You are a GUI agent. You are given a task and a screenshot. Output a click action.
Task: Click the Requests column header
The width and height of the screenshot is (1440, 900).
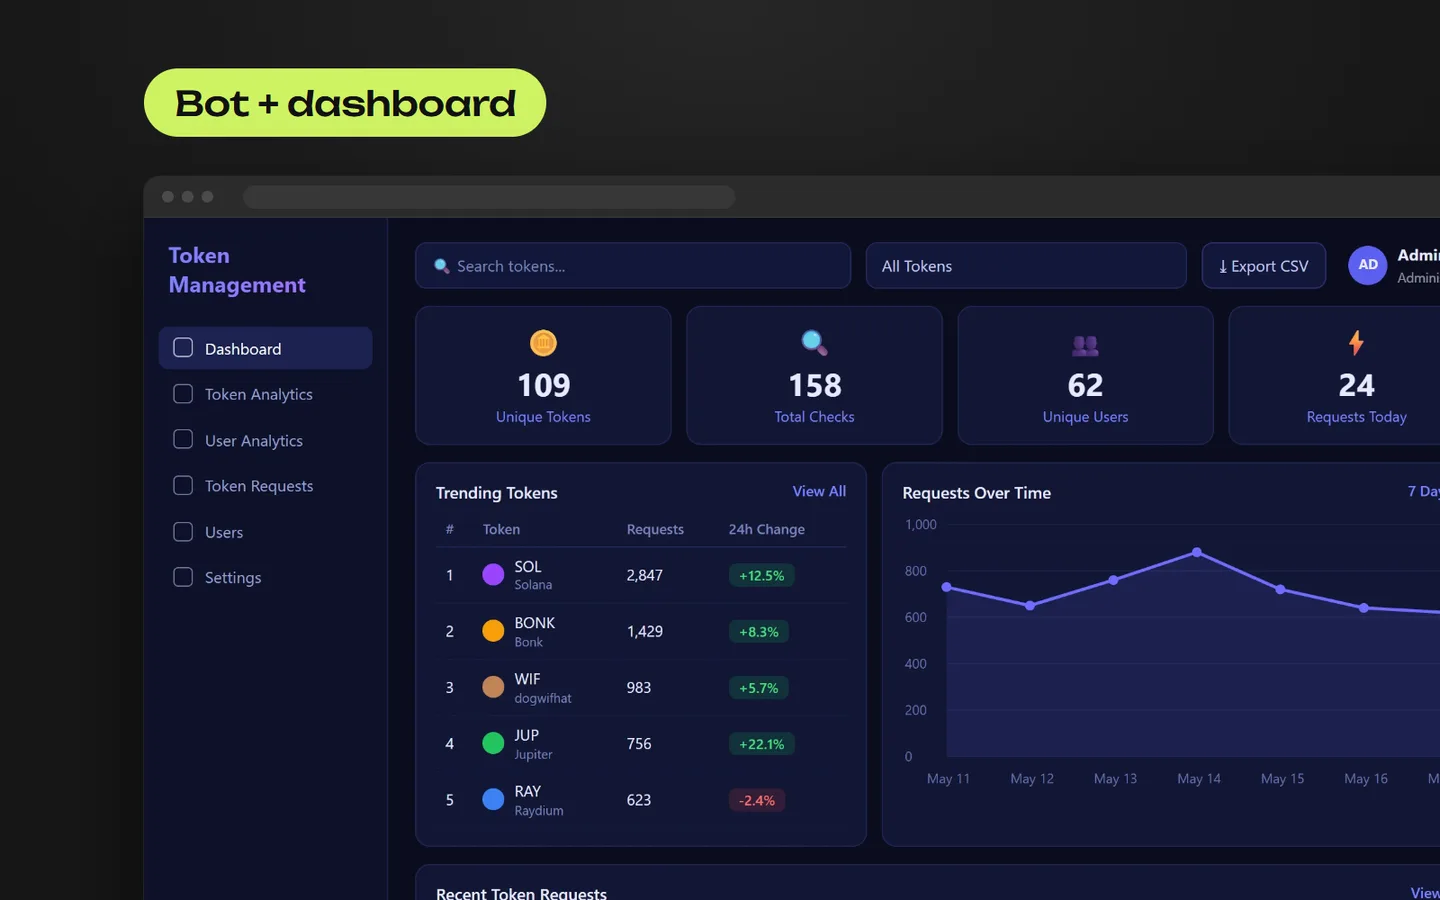point(655,529)
